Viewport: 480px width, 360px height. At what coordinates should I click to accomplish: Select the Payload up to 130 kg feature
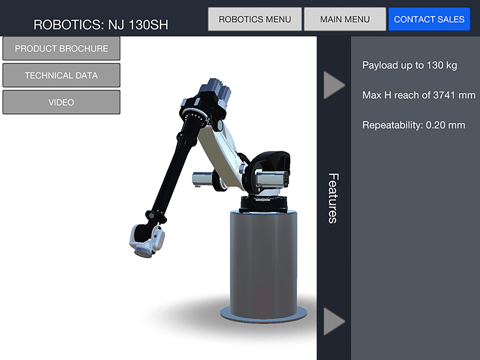[x=410, y=65]
